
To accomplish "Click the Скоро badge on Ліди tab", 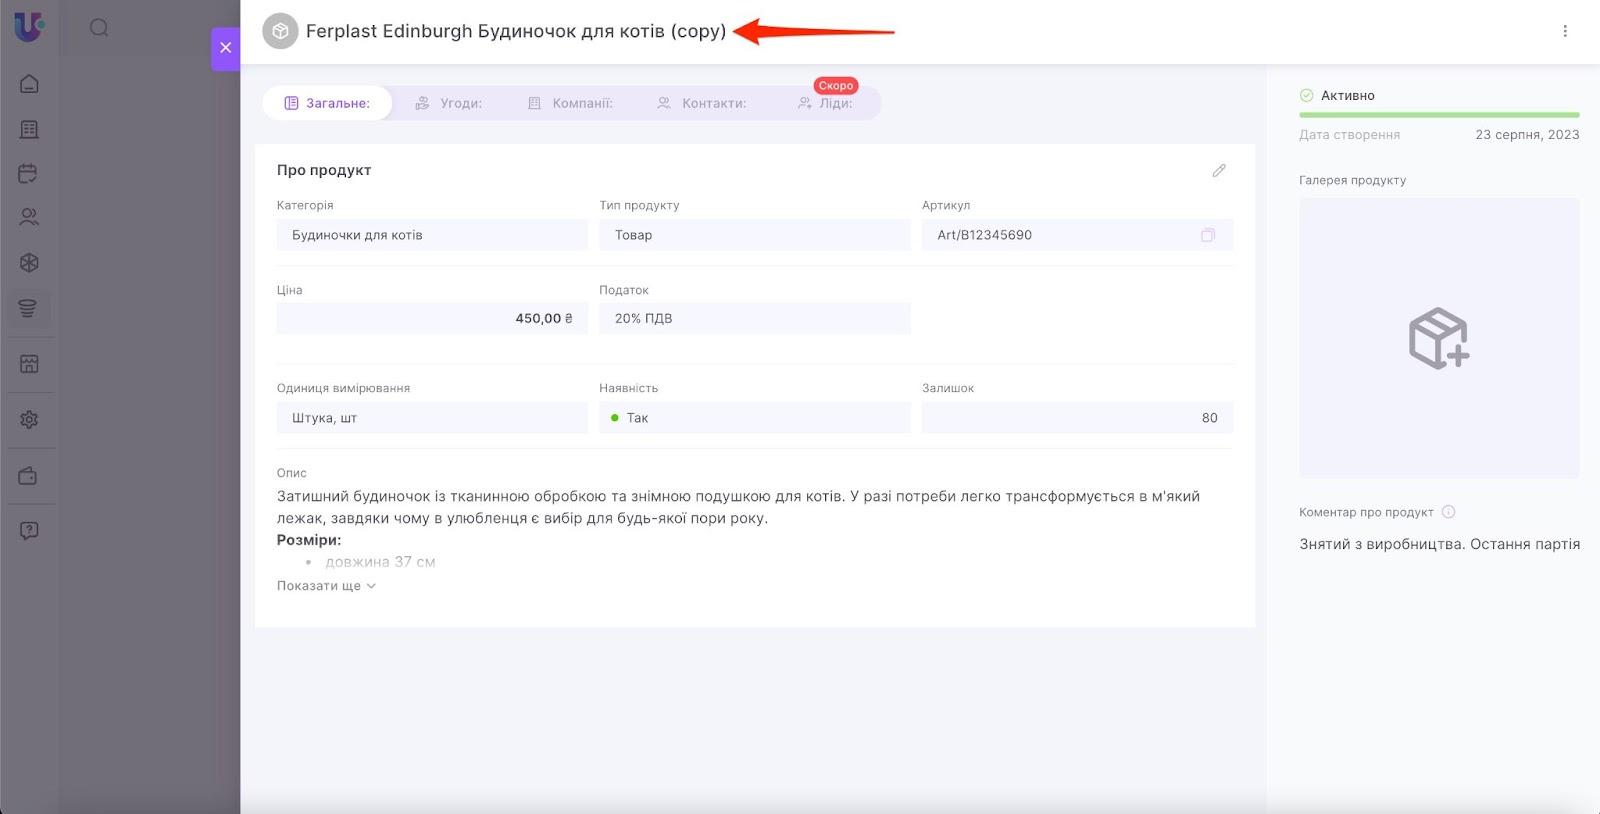I will 836,85.
